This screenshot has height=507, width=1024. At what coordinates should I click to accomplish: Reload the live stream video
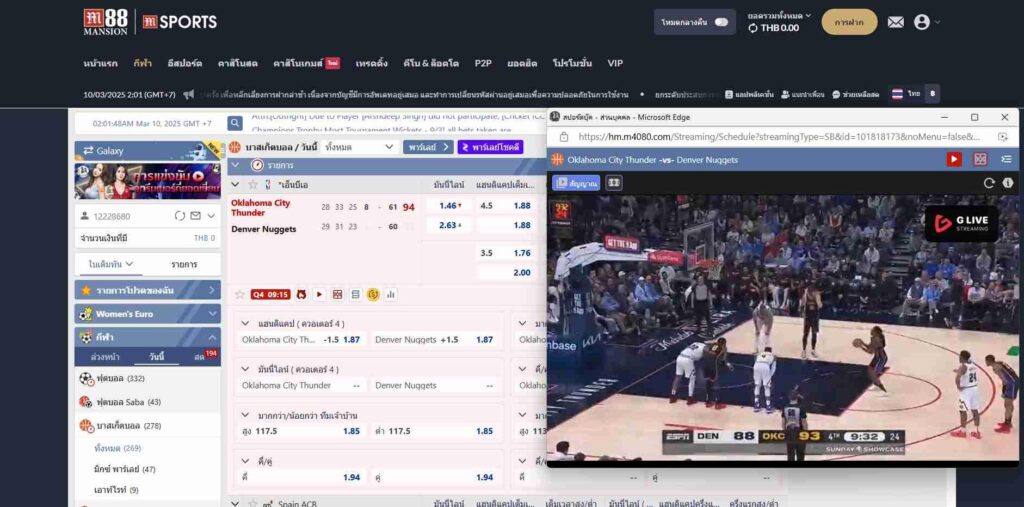point(989,183)
